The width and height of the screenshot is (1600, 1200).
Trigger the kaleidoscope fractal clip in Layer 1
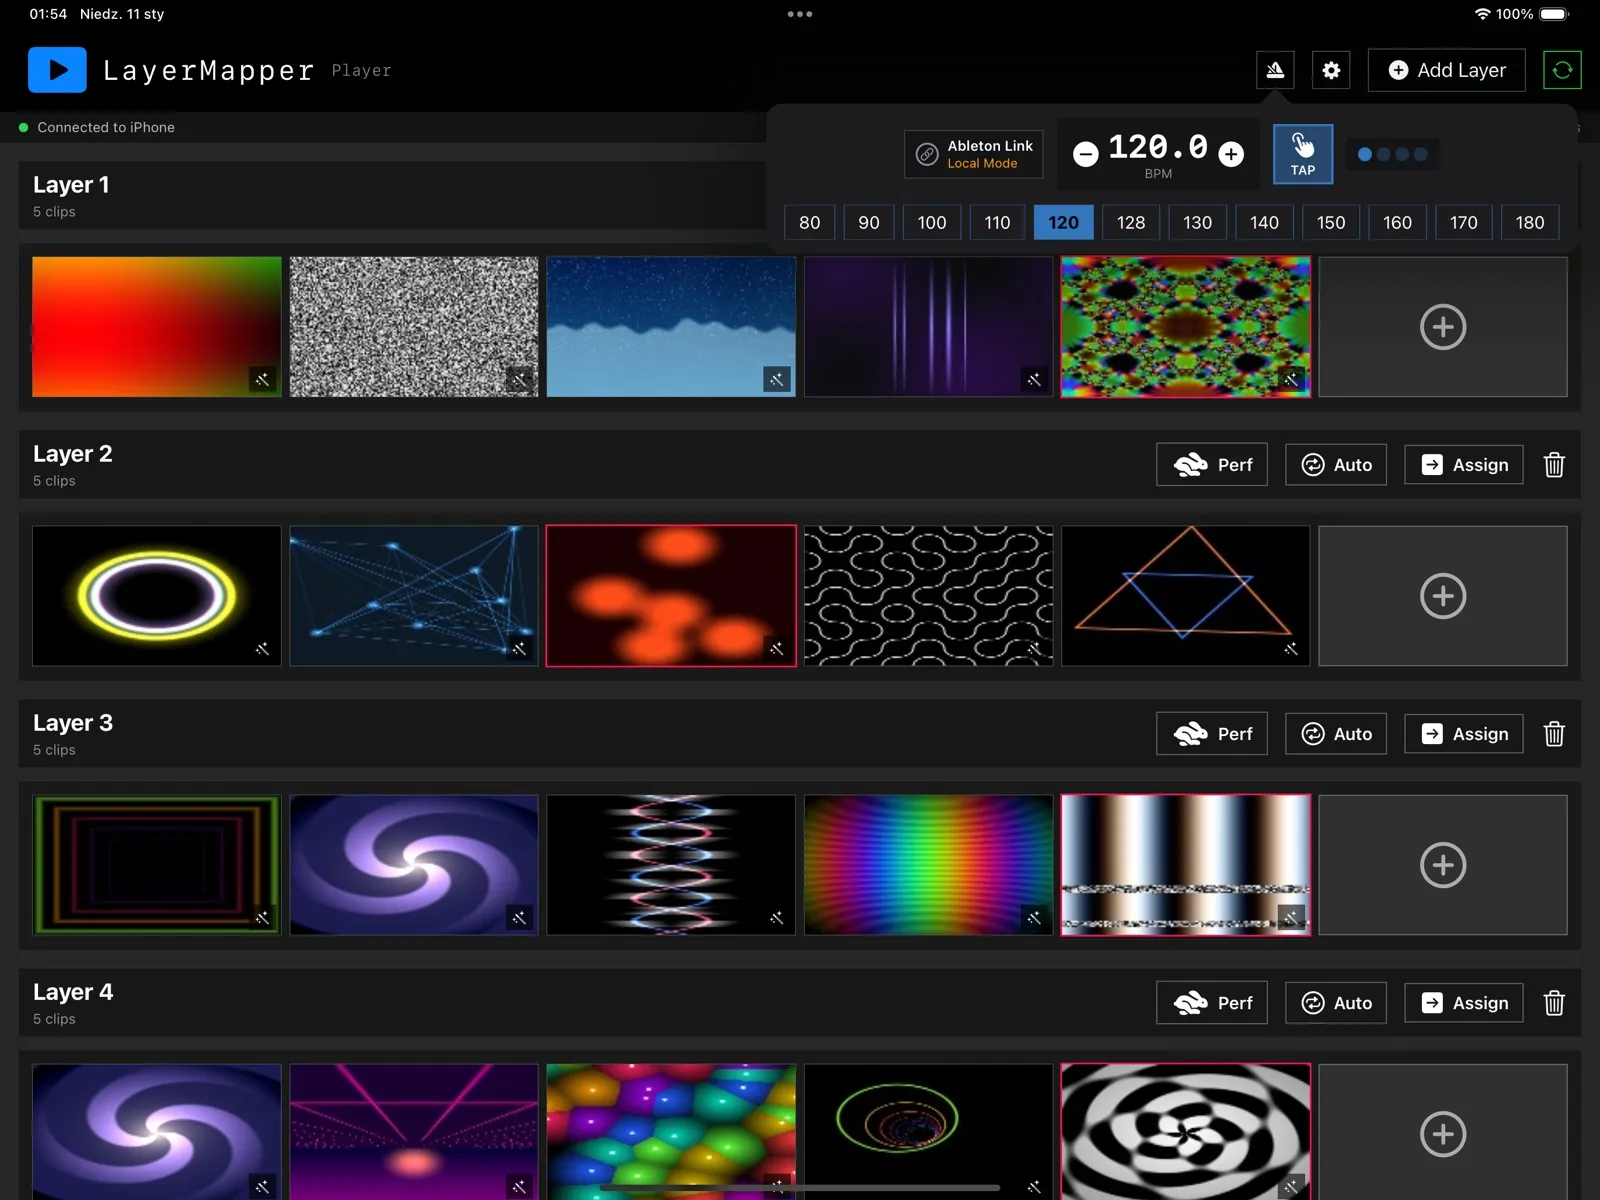click(x=1186, y=327)
